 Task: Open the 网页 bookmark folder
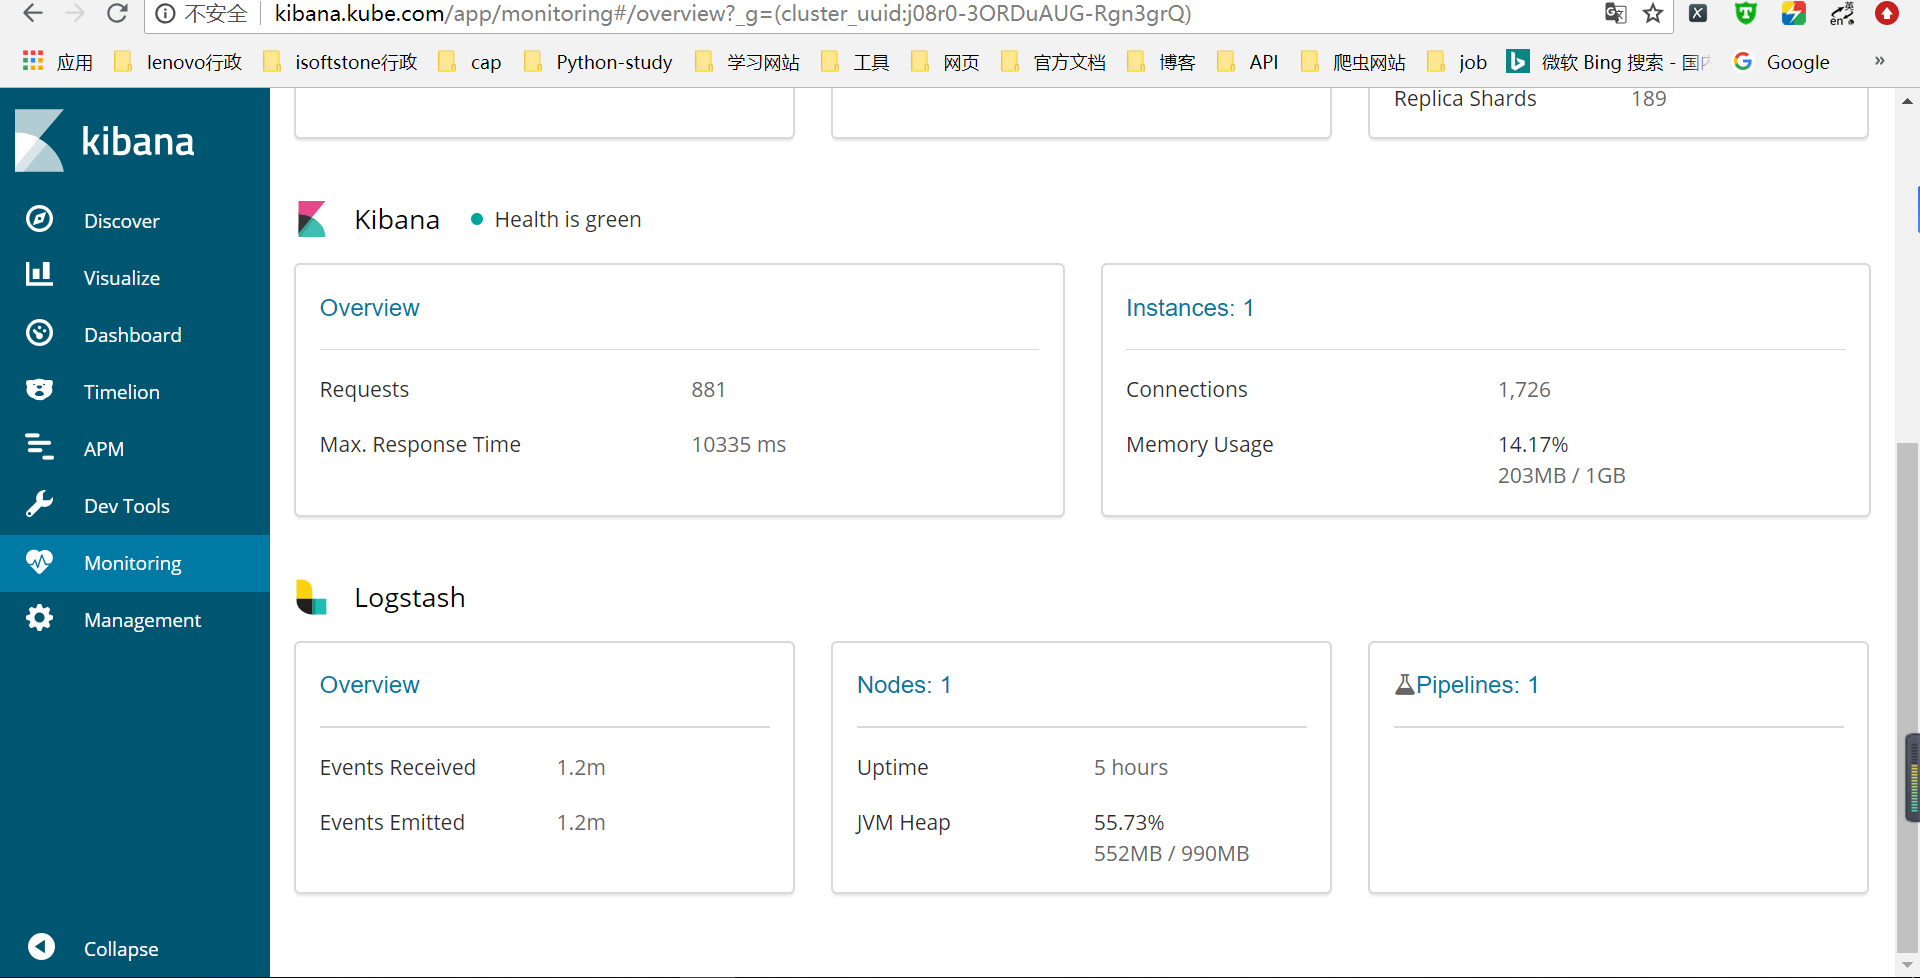[x=945, y=62]
